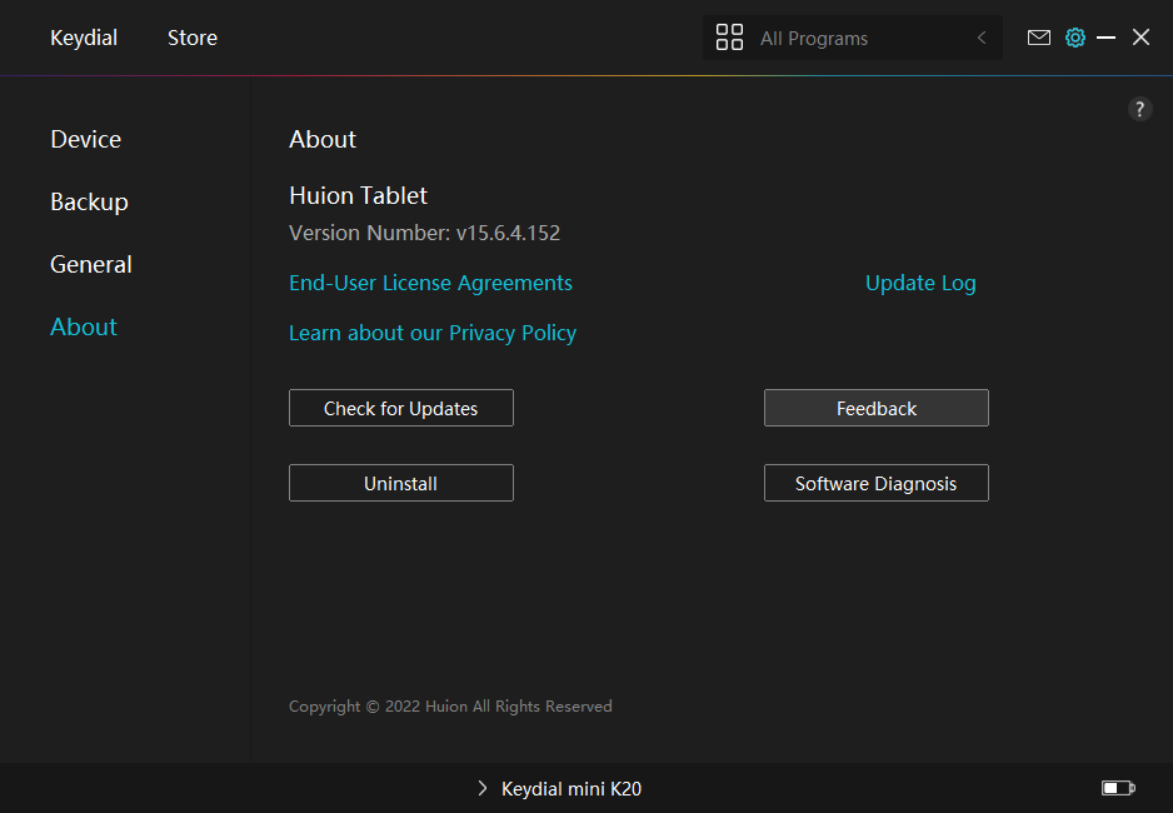Minimize the Huion window

coord(1106,38)
